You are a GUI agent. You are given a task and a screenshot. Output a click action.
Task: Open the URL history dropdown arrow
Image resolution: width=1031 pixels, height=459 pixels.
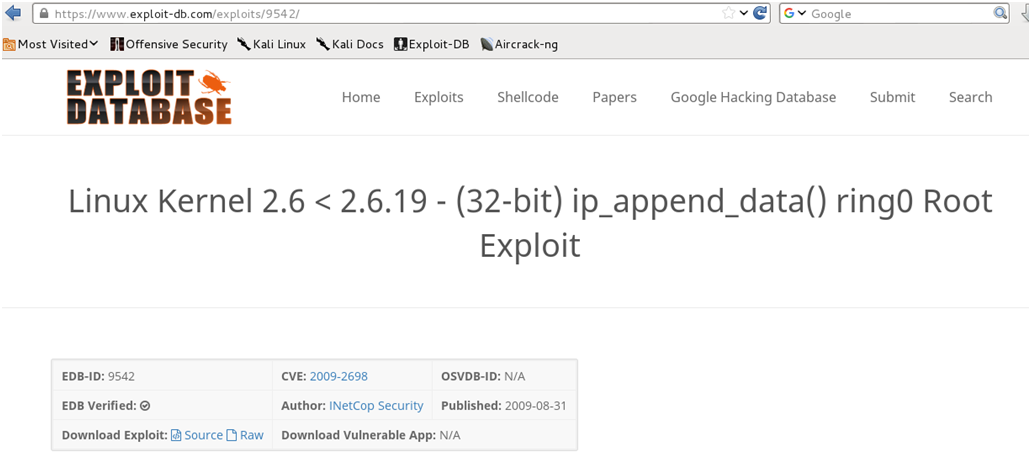click(x=744, y=13)
